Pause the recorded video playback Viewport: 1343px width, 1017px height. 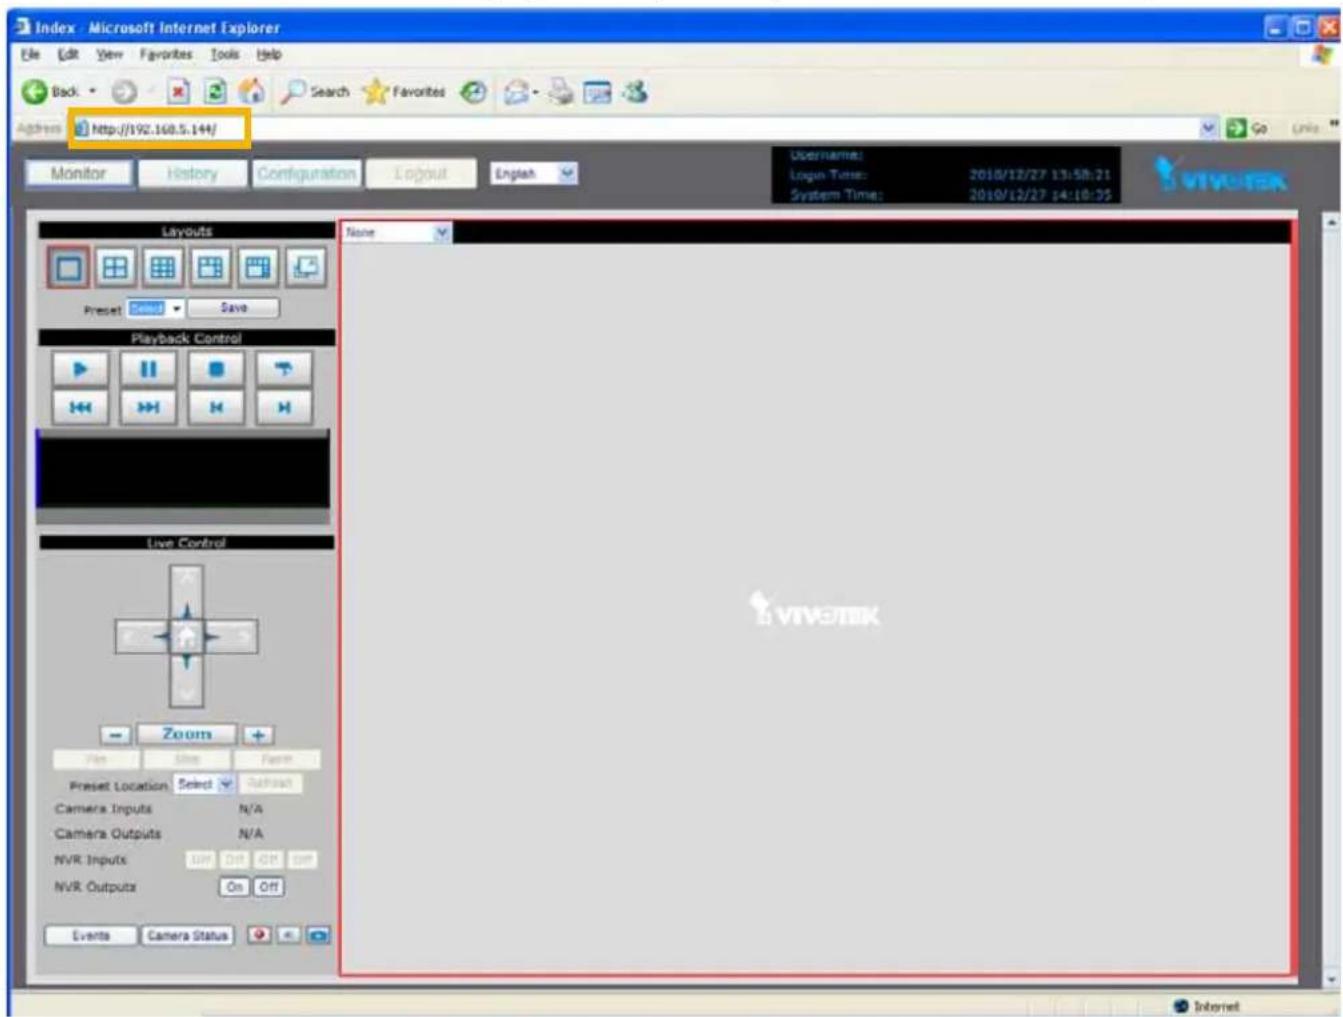(x=148, y=369)
